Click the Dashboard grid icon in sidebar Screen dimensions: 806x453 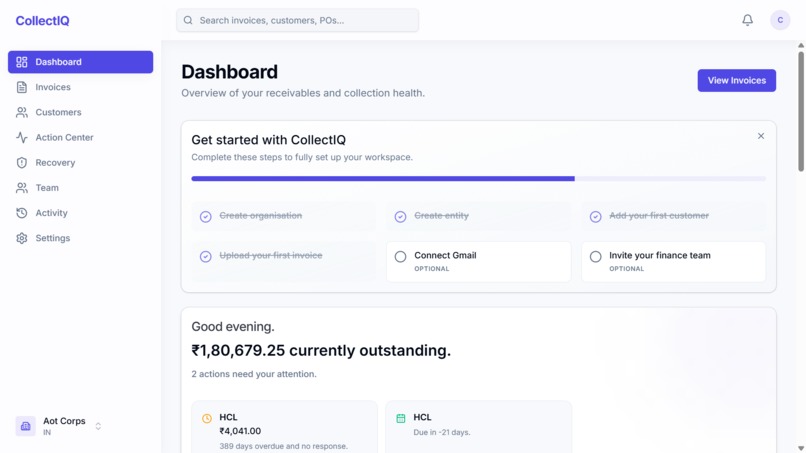click(22, 62)
